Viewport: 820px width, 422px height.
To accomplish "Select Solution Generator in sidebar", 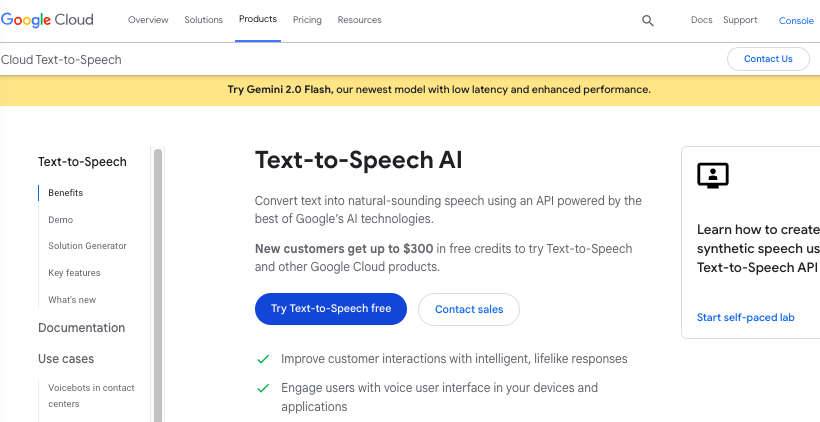I will [87, 246].
